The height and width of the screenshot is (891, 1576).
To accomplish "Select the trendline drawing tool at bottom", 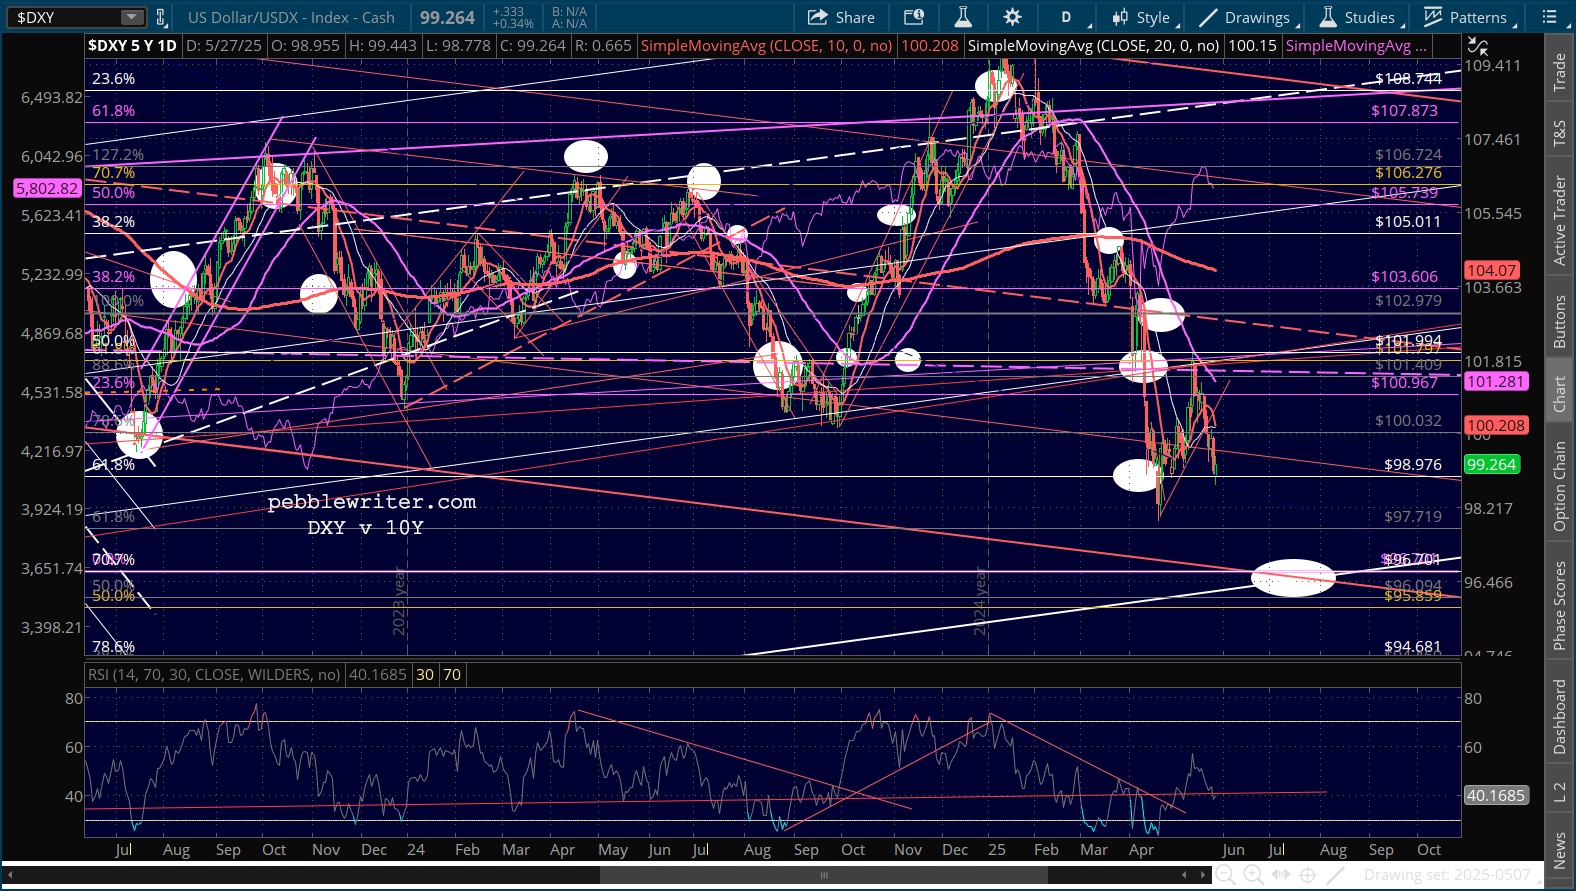I will tap(1335, 875).
